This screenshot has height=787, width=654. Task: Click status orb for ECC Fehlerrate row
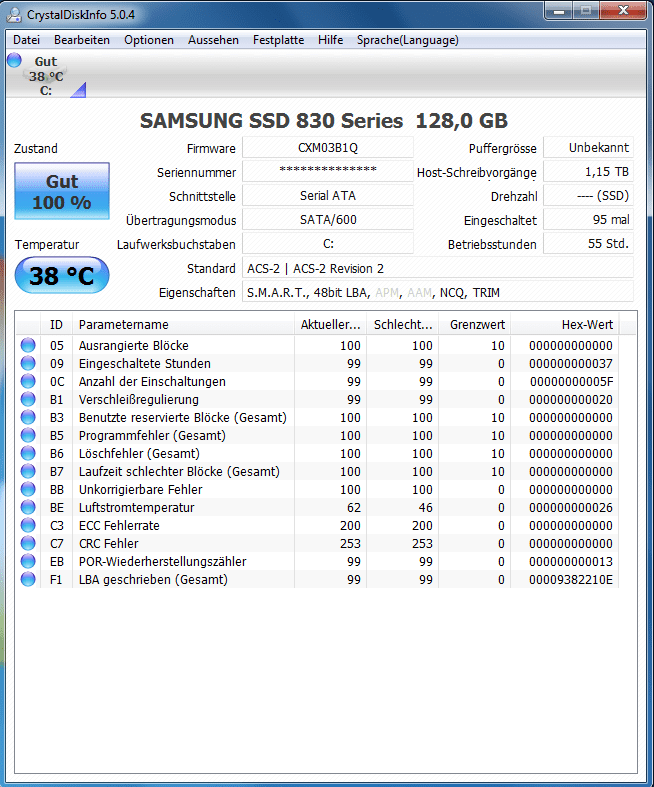click(x=28, y=526)
